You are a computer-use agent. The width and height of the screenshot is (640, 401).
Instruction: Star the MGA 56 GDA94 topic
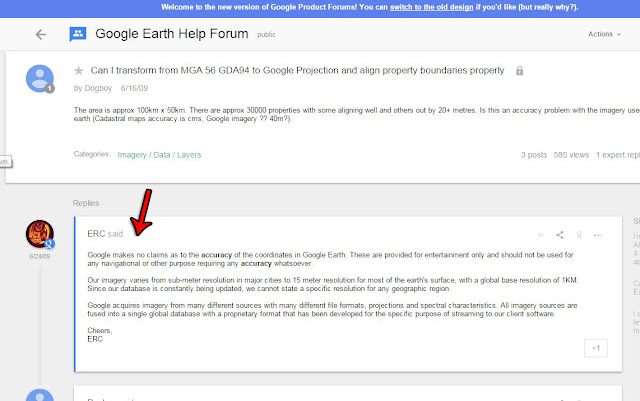point(79,71)
